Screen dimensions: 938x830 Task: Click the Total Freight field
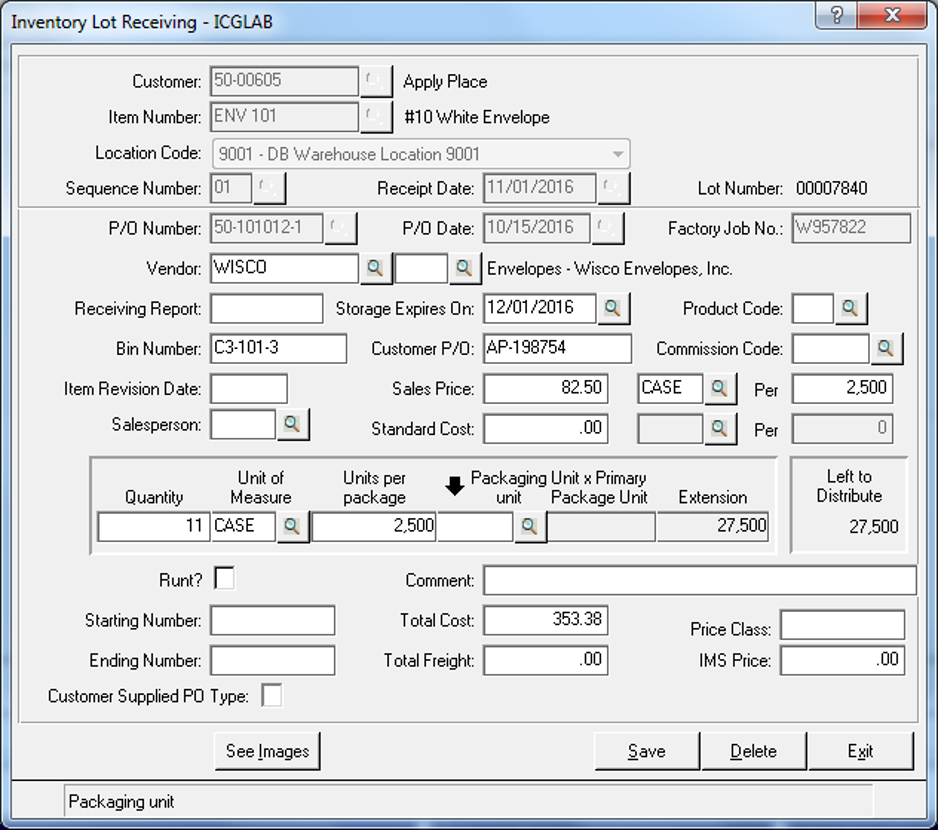click(x=546, y=660)
